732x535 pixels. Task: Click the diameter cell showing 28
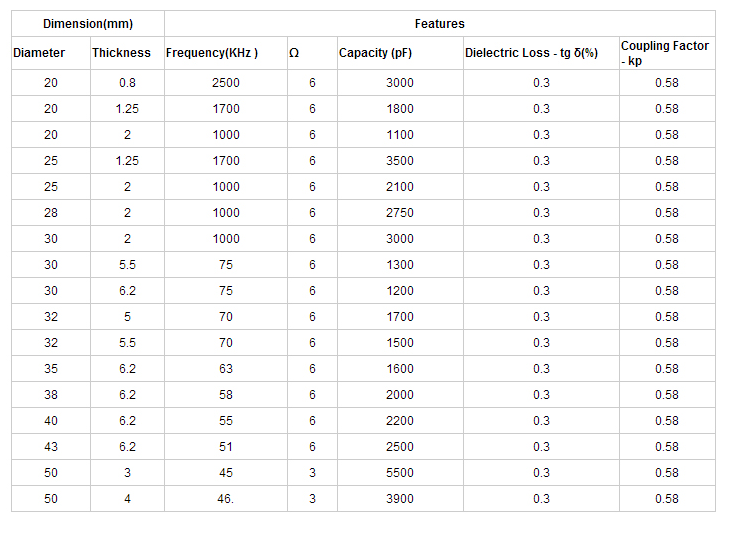(x=51, y=213)
